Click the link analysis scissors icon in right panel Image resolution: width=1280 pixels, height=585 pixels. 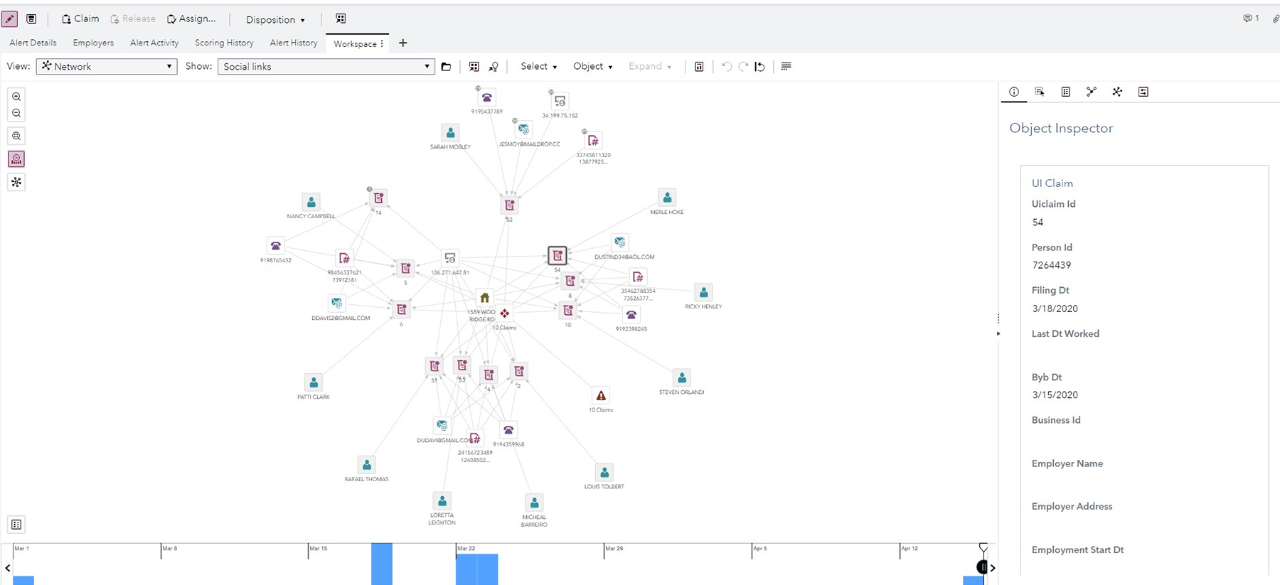tap(1091, 91)
